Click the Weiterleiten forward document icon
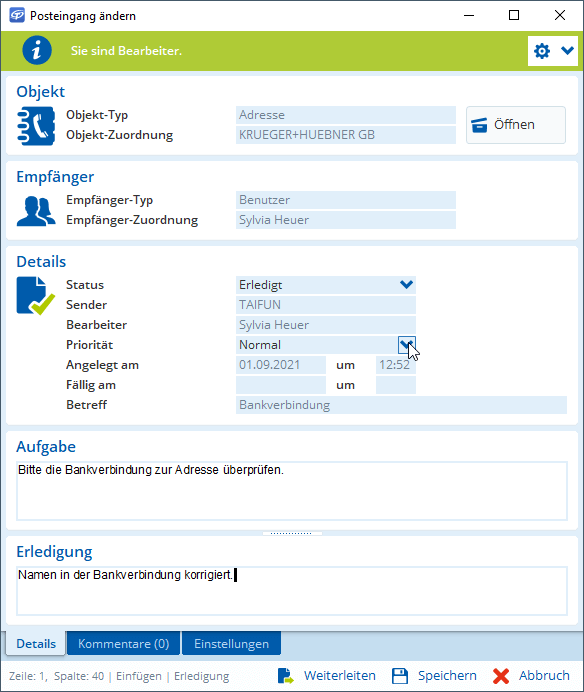Image resolution: width=584 pixels, height=692 pixels. tap(286, 676)
